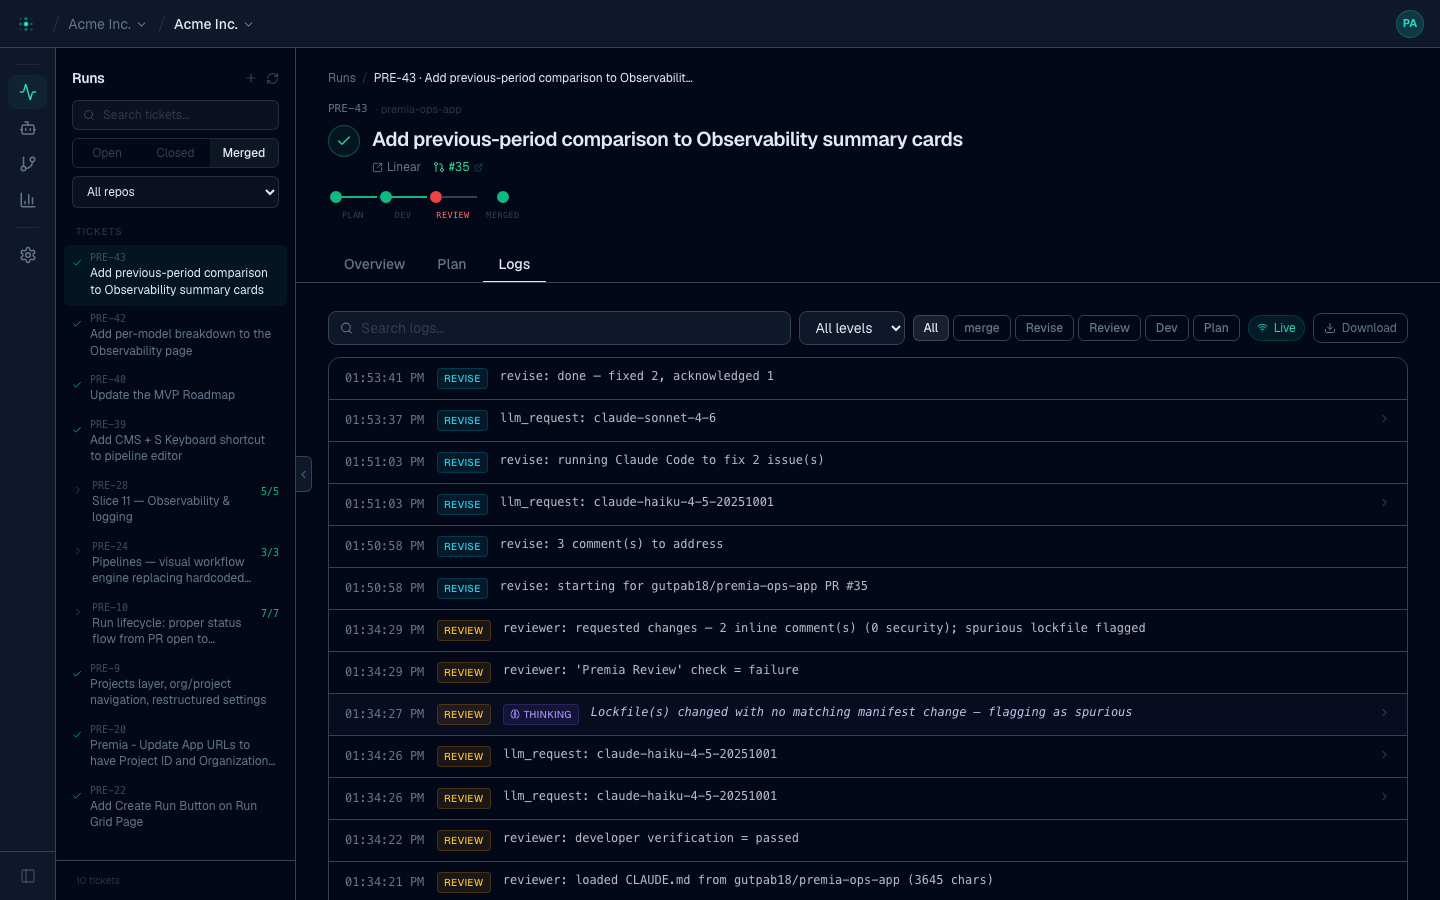Open the All levels dropdown
Viewport: 1440px width, 900px height.
pyautogui.click(x=852, y=328)
